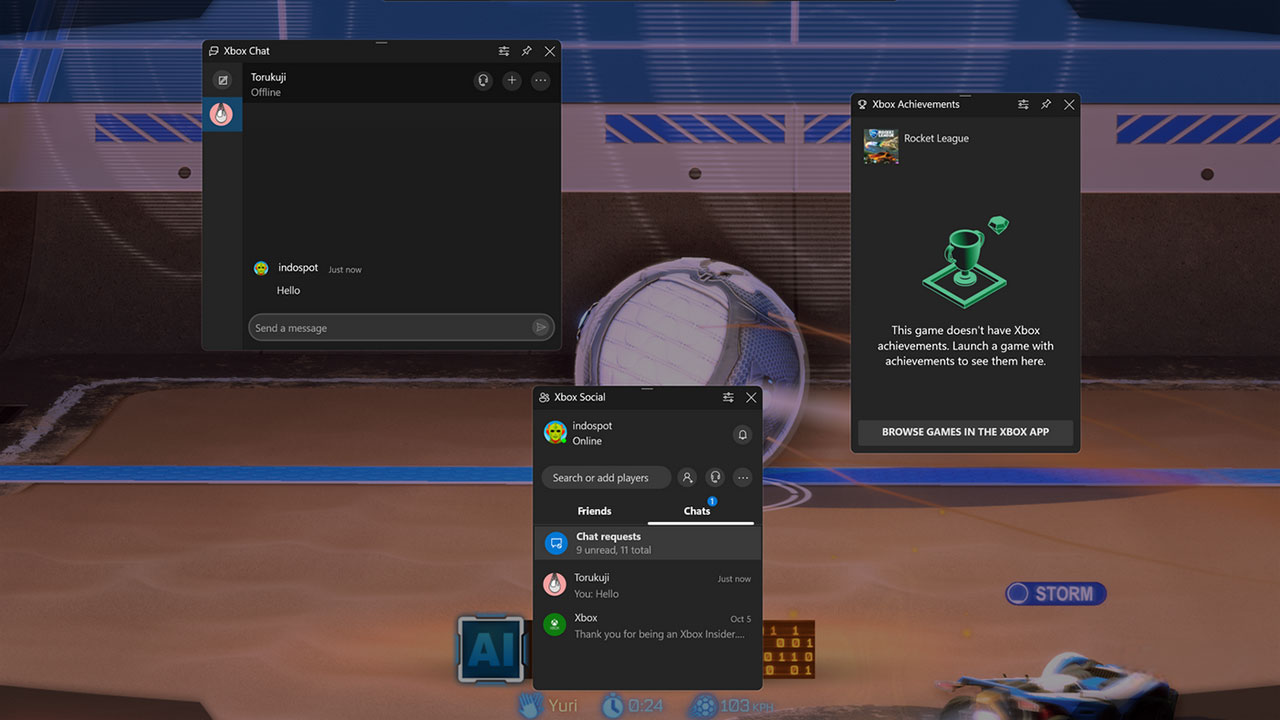The image size is (1280, 720).
Task: Send the chat message arrow button
Action: 541,327
